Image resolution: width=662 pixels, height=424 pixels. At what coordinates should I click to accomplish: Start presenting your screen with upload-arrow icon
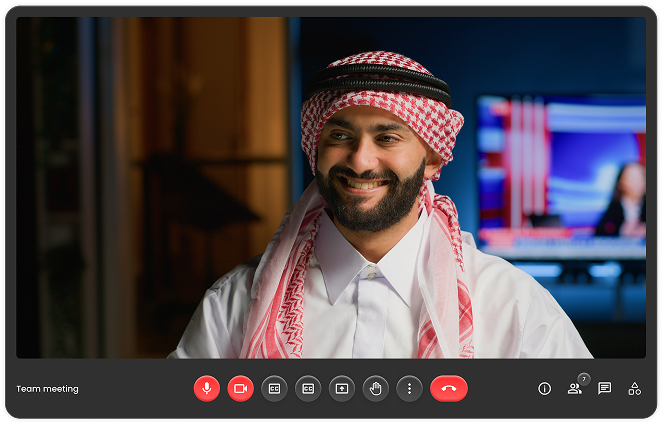pos(342,388)
